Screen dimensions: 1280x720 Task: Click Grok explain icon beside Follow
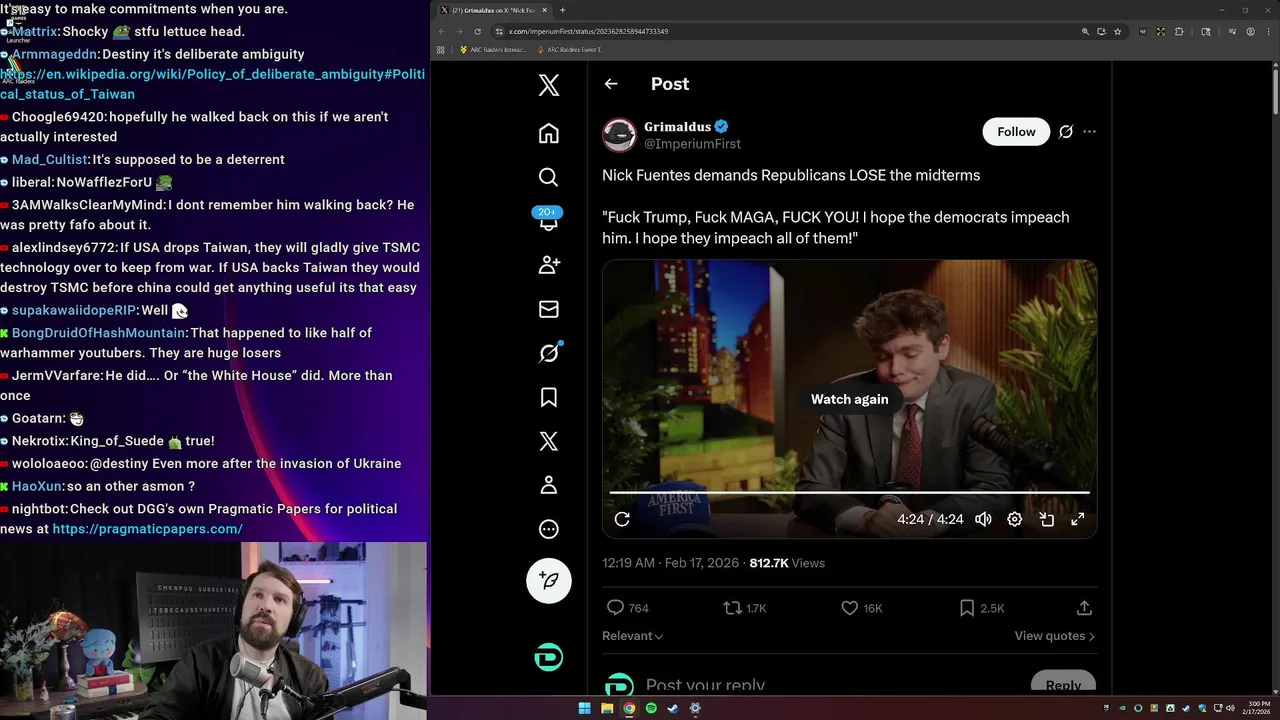(x=1066, y=132)
